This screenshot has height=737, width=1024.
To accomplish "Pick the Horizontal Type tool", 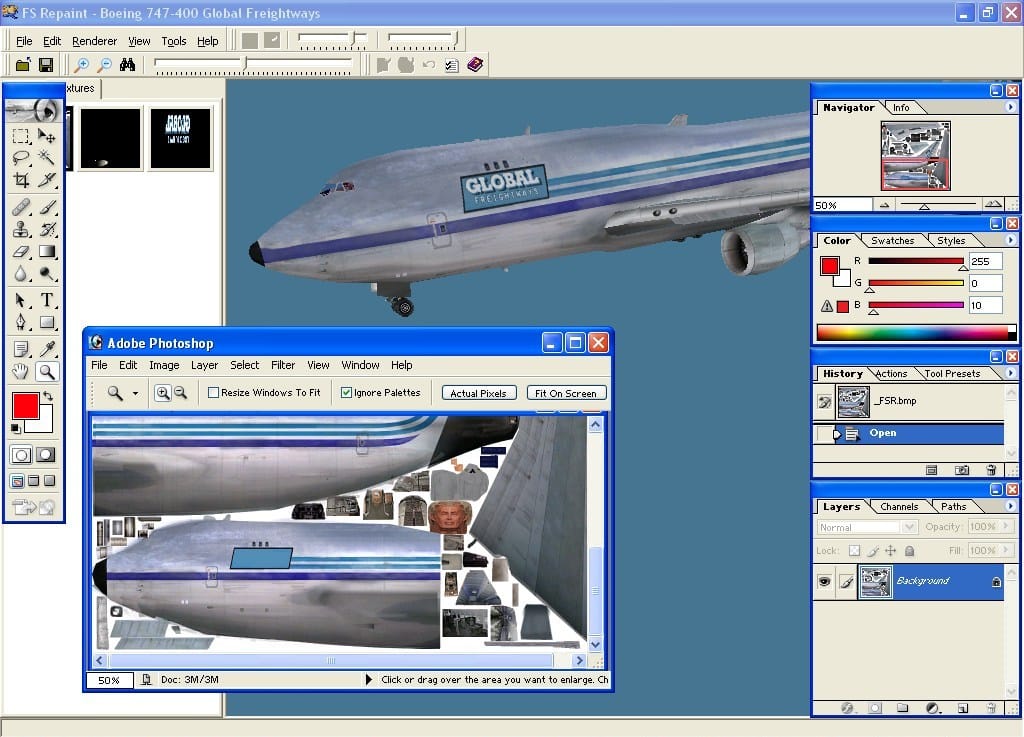I will (47, 300).
